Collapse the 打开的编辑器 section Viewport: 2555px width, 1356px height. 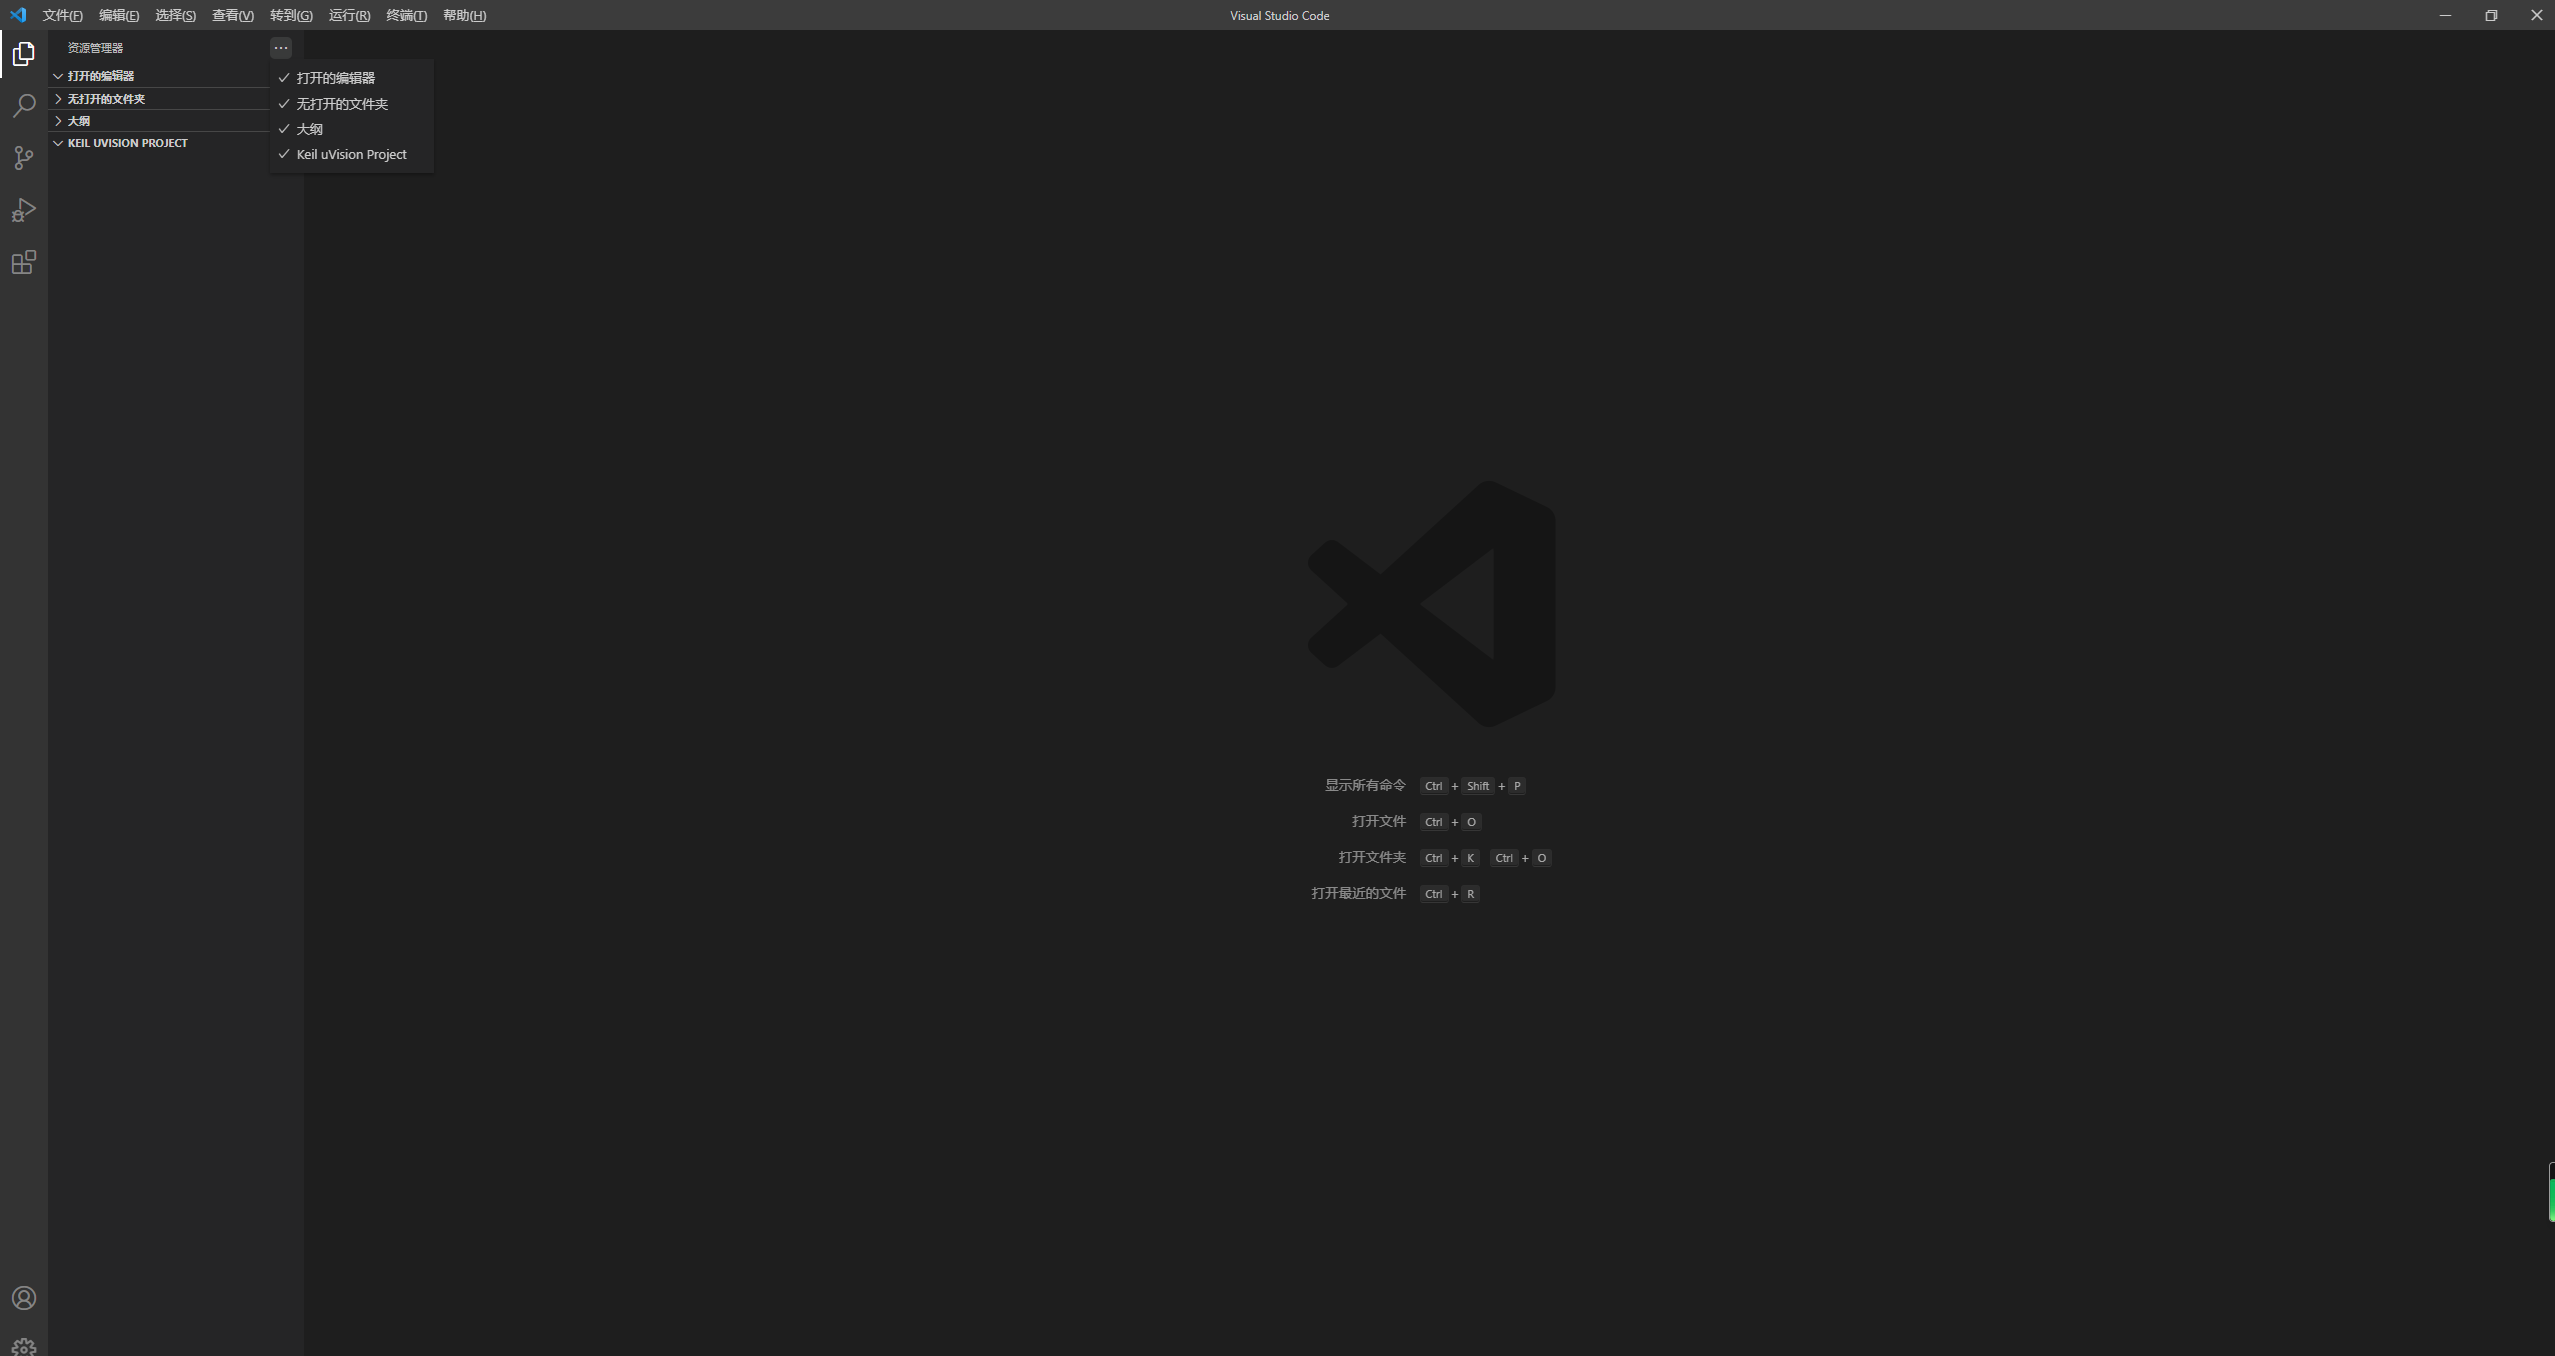click(x=160, y=76)
